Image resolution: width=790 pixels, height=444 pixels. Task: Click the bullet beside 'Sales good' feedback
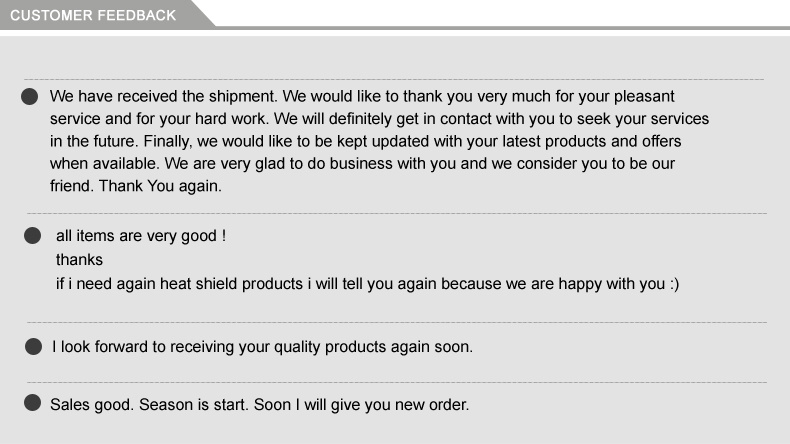[x=33, y=403]
